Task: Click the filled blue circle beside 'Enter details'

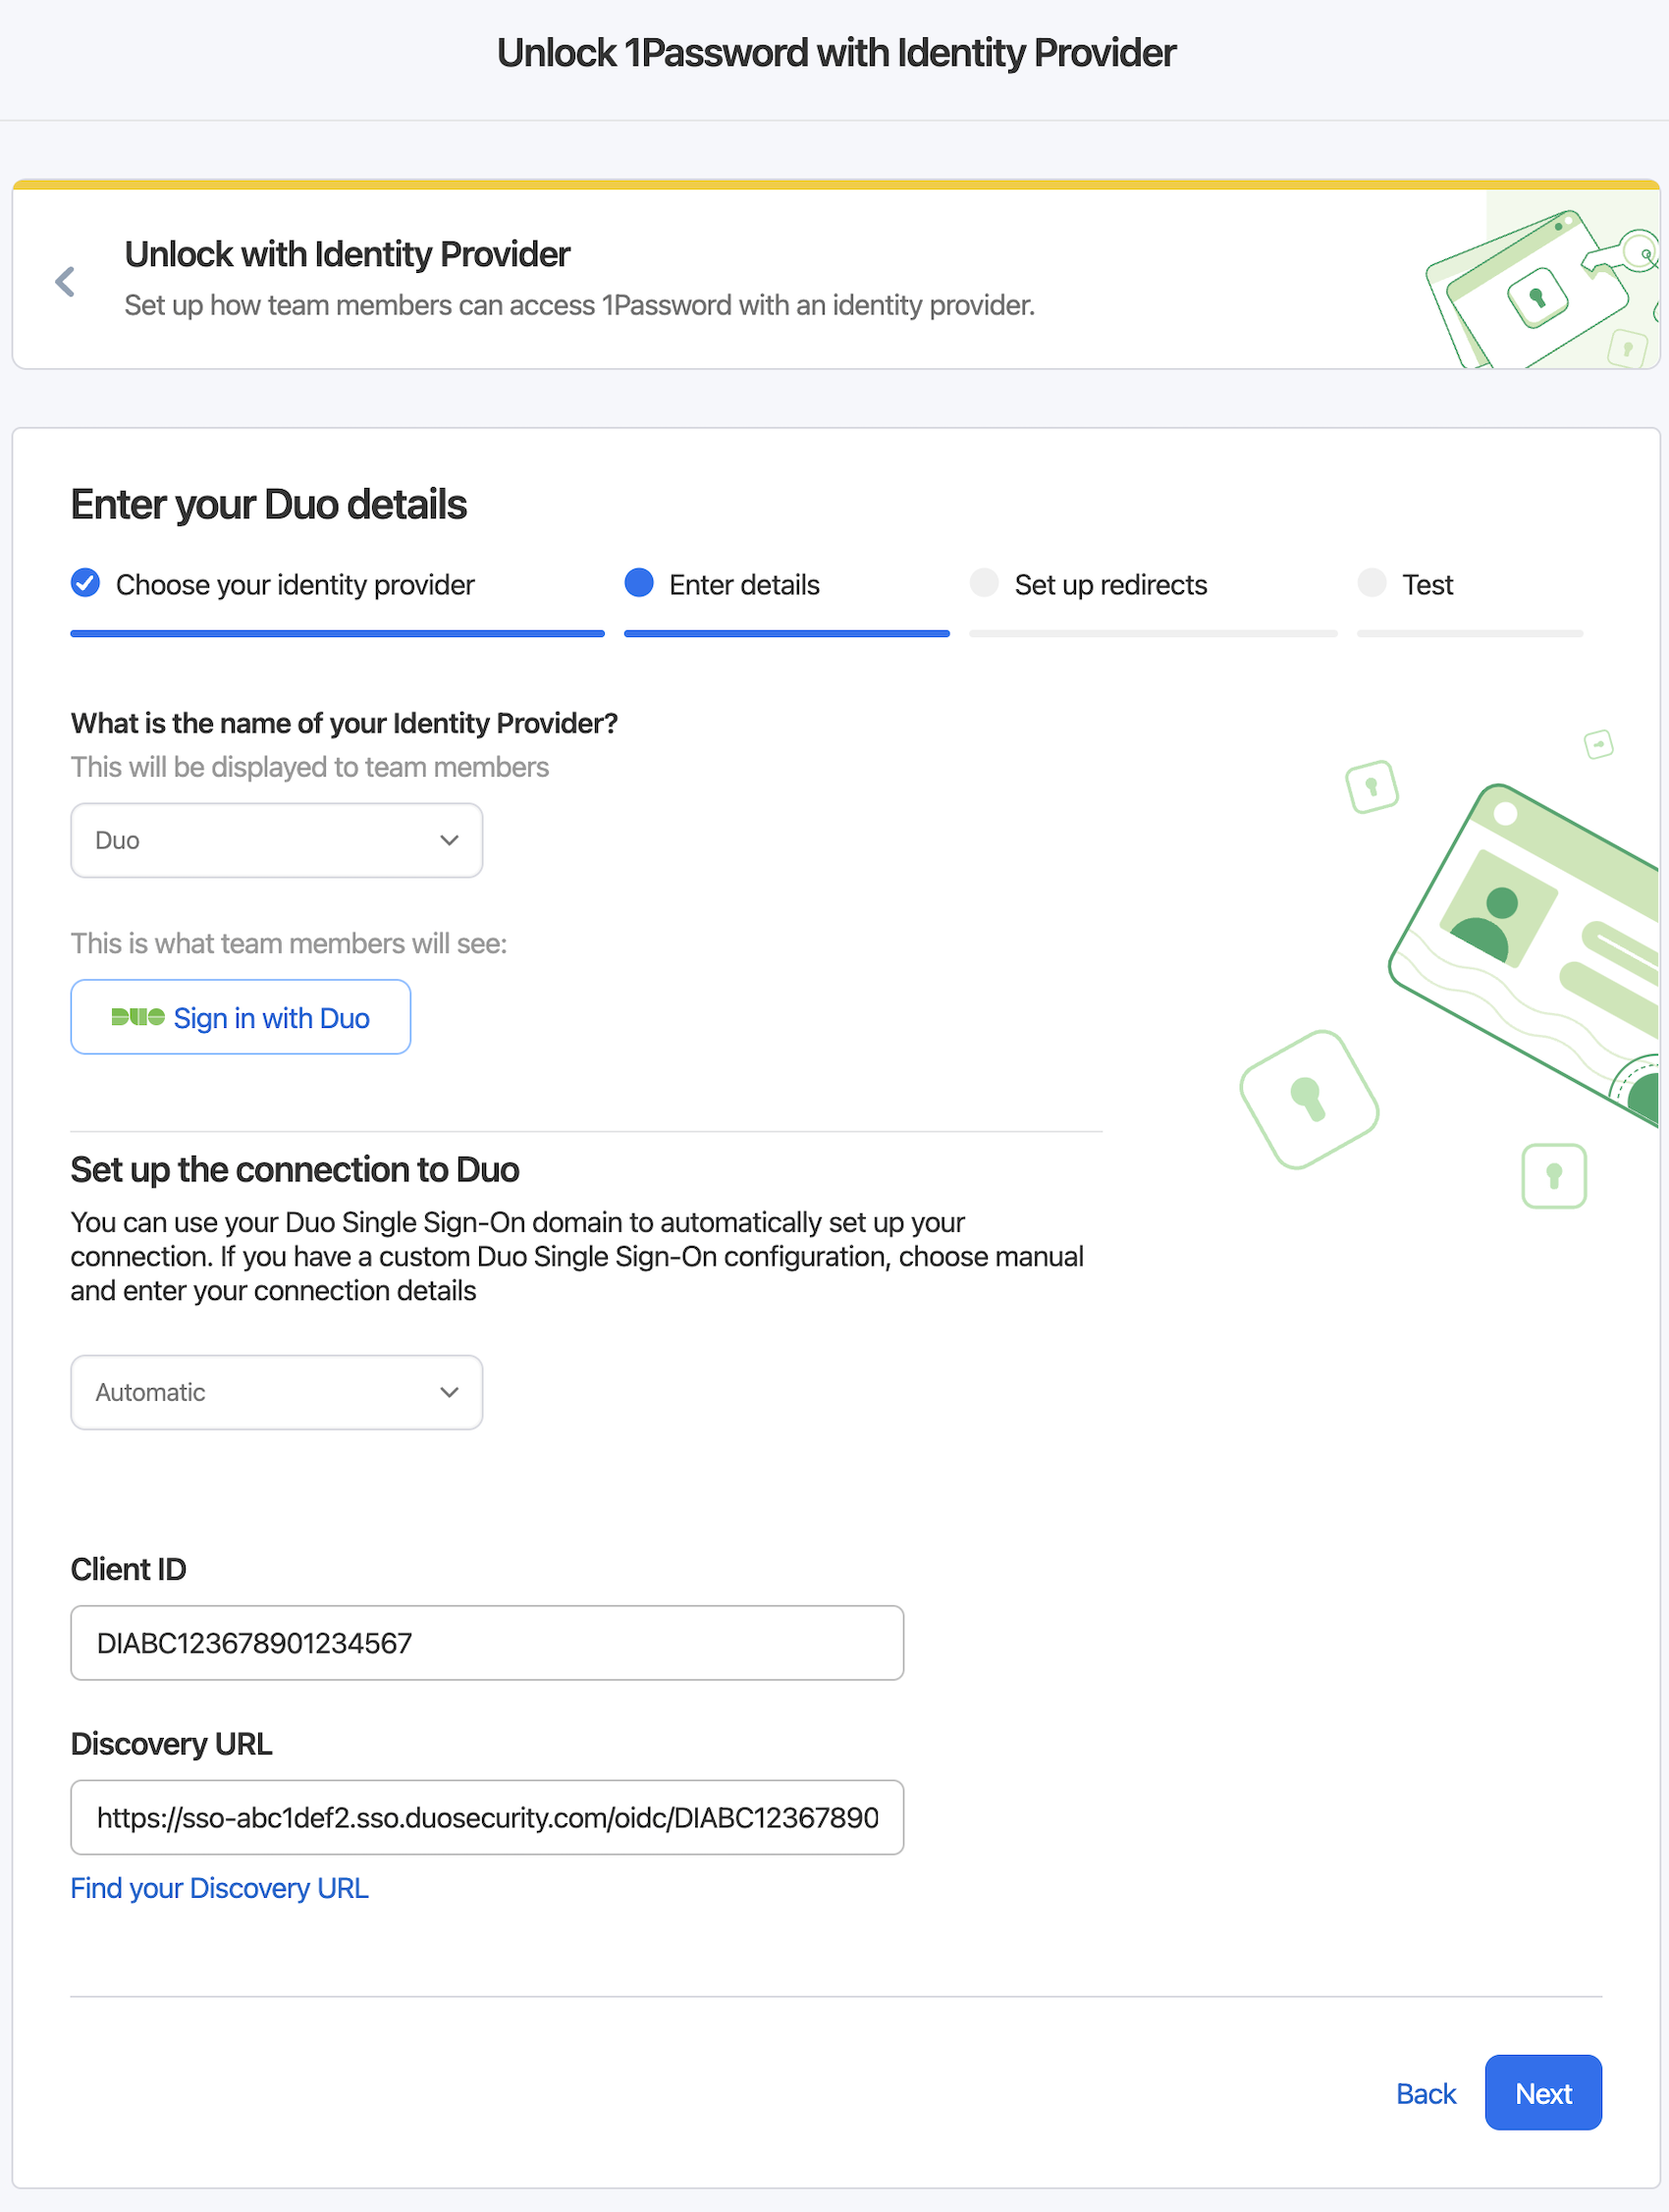Action: (639, 582)
